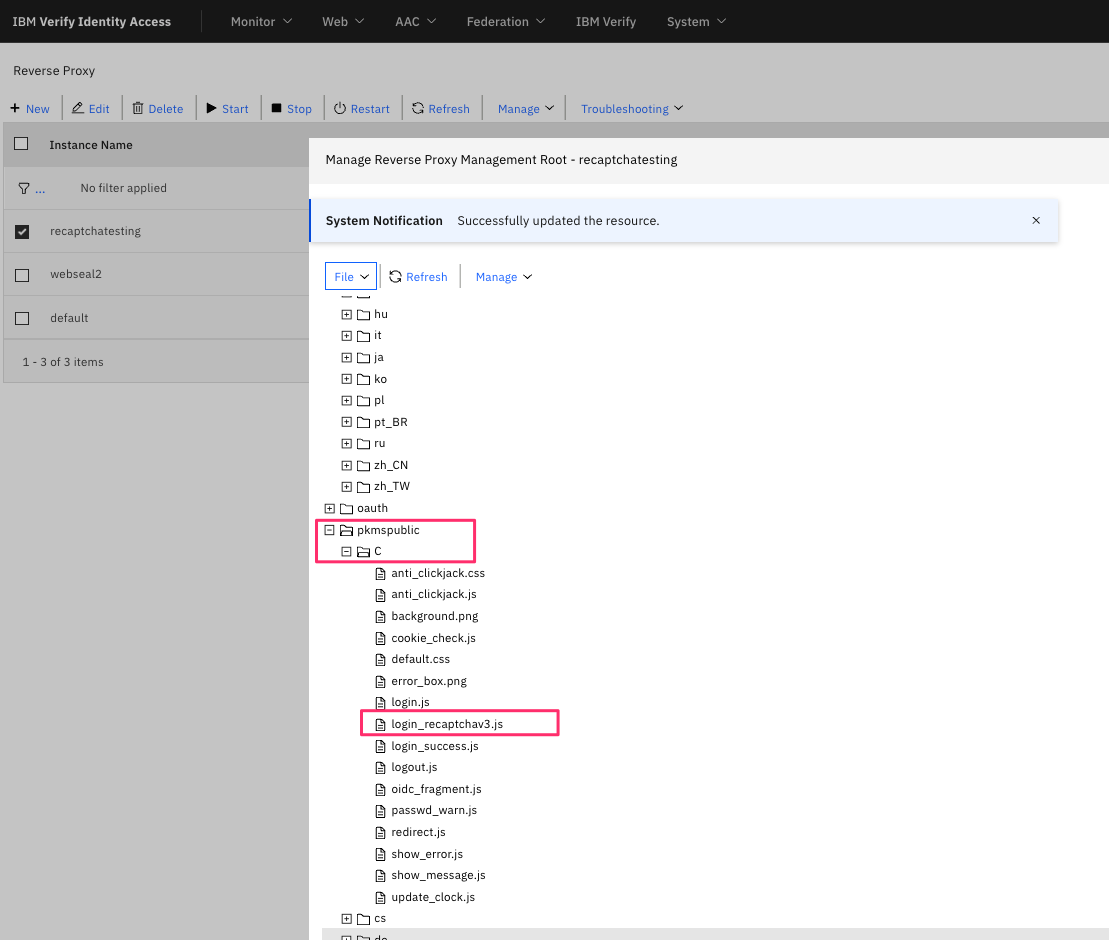The width and height of the screenshot is (1109, 940).
Task: Click the file icon for redirect.js
Action: pos(381,833)
